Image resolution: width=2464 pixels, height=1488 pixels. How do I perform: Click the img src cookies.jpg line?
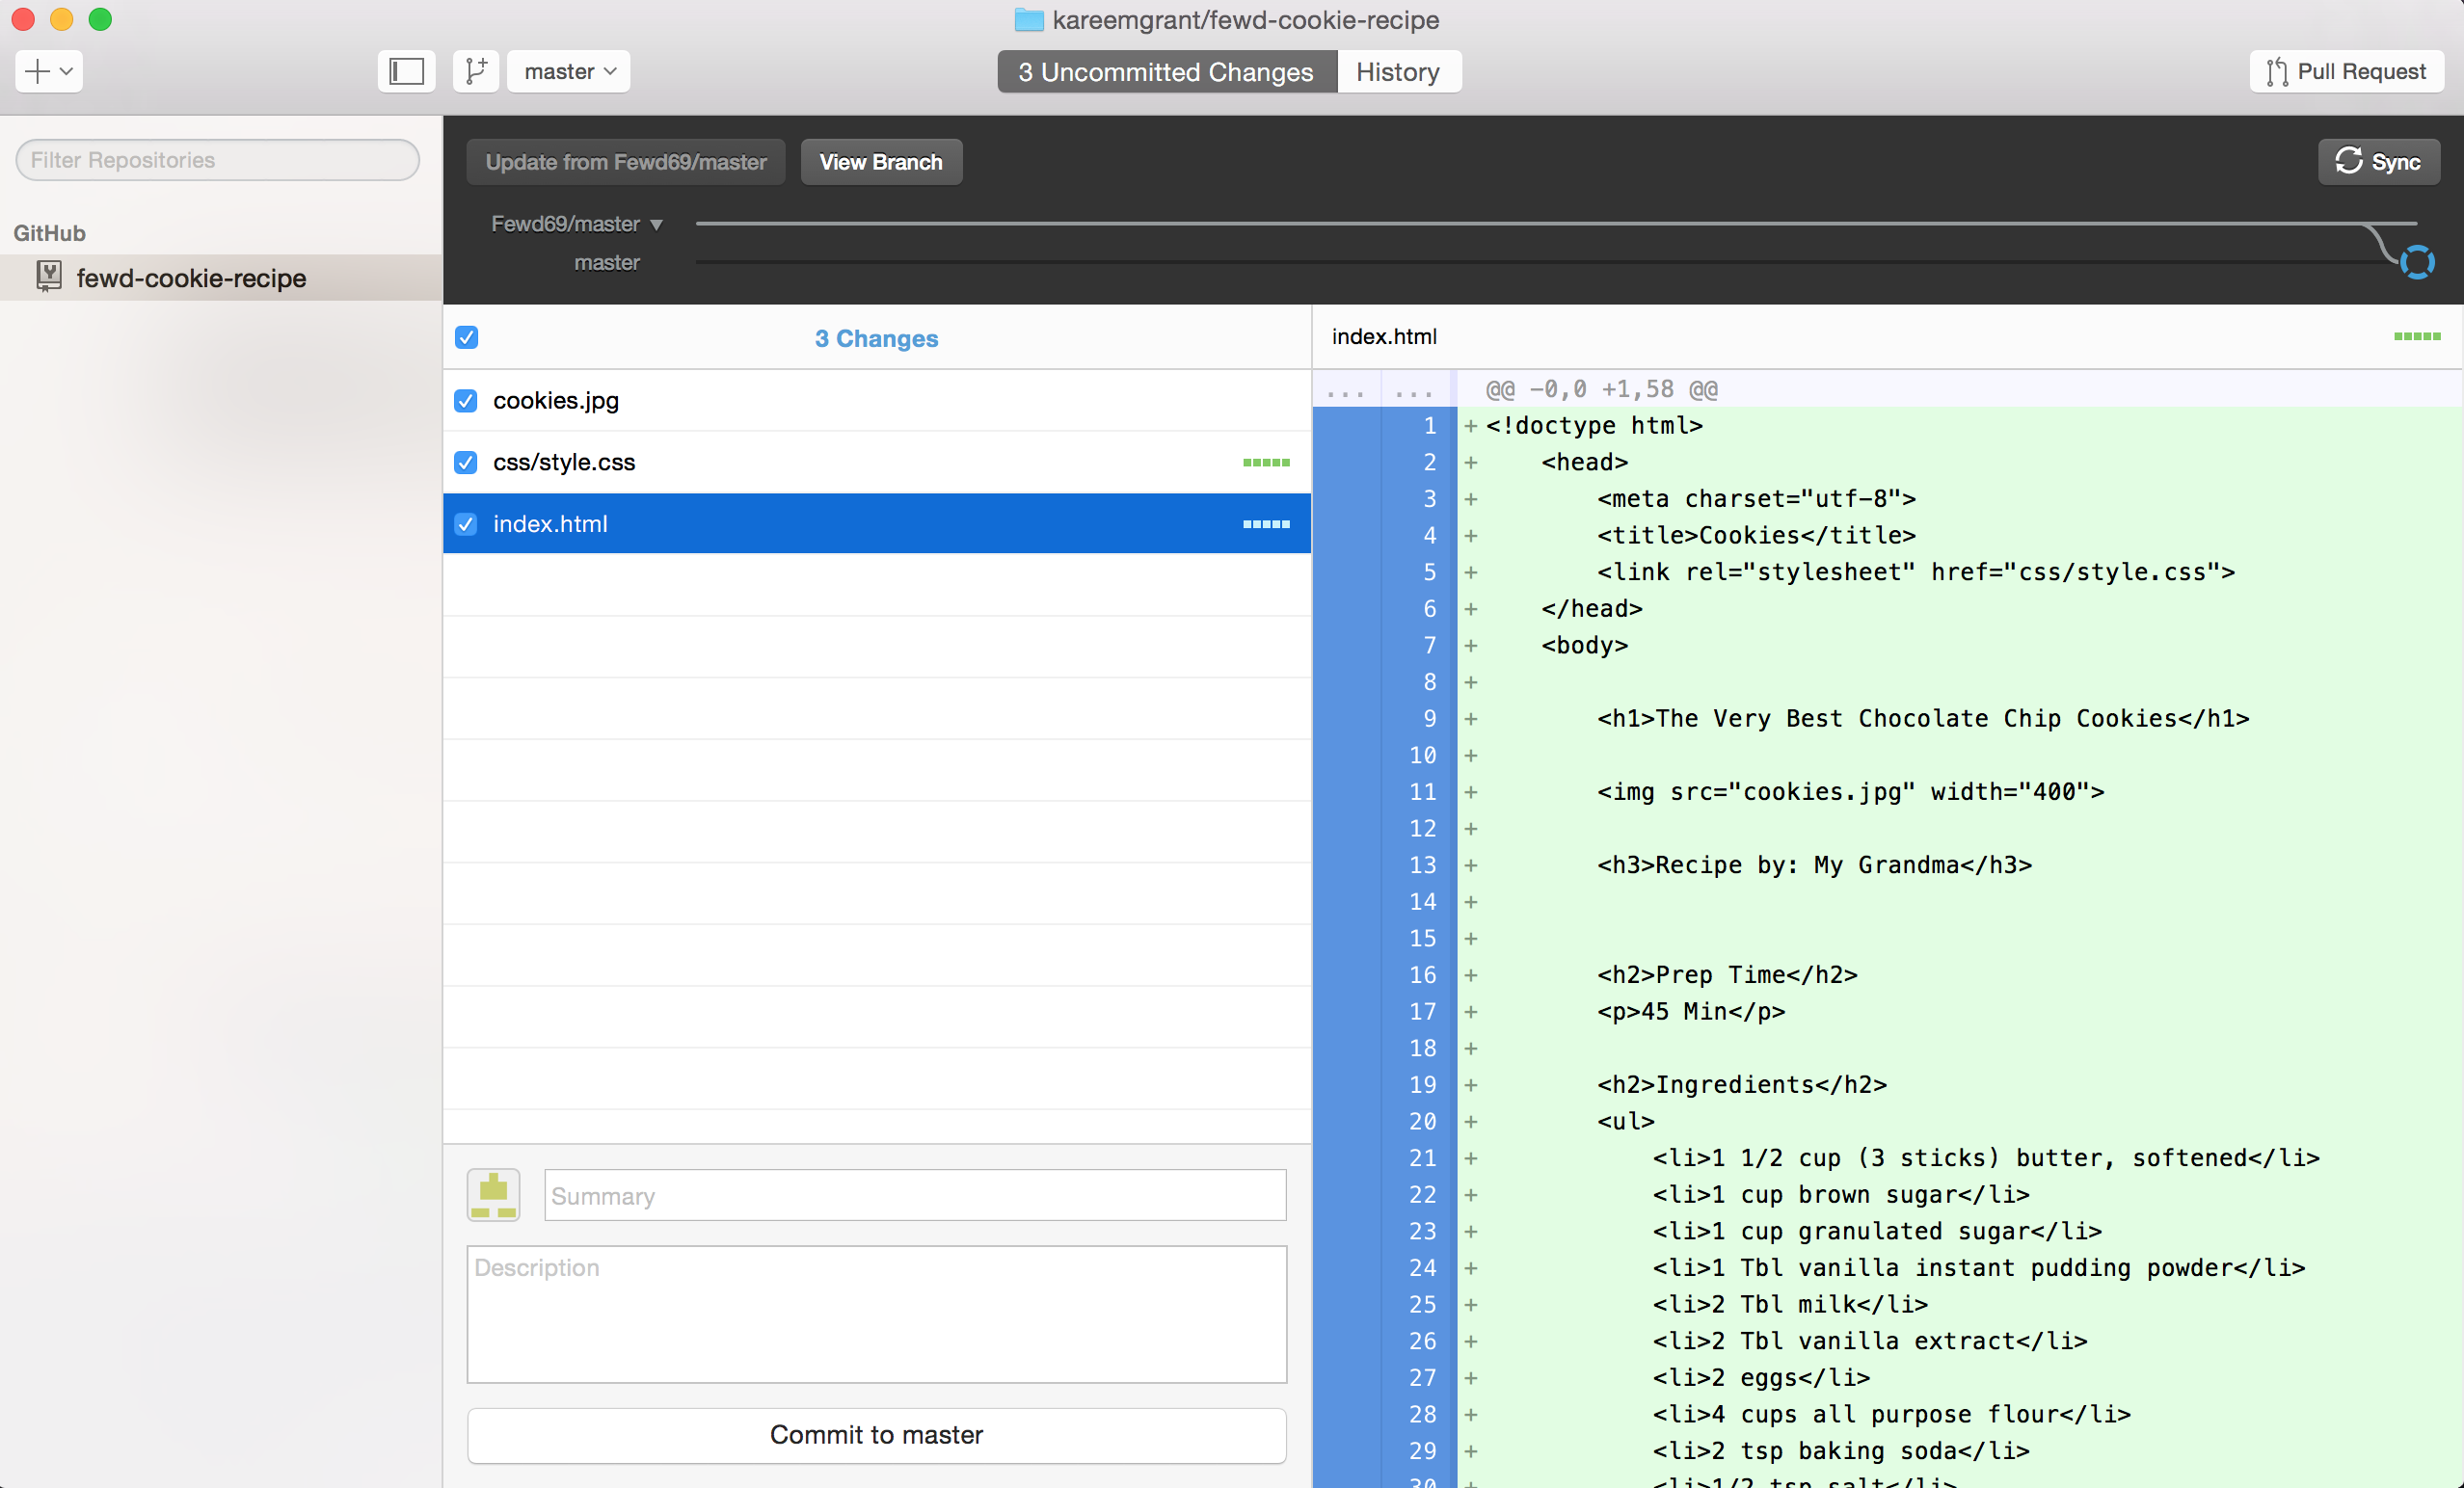1850,792
